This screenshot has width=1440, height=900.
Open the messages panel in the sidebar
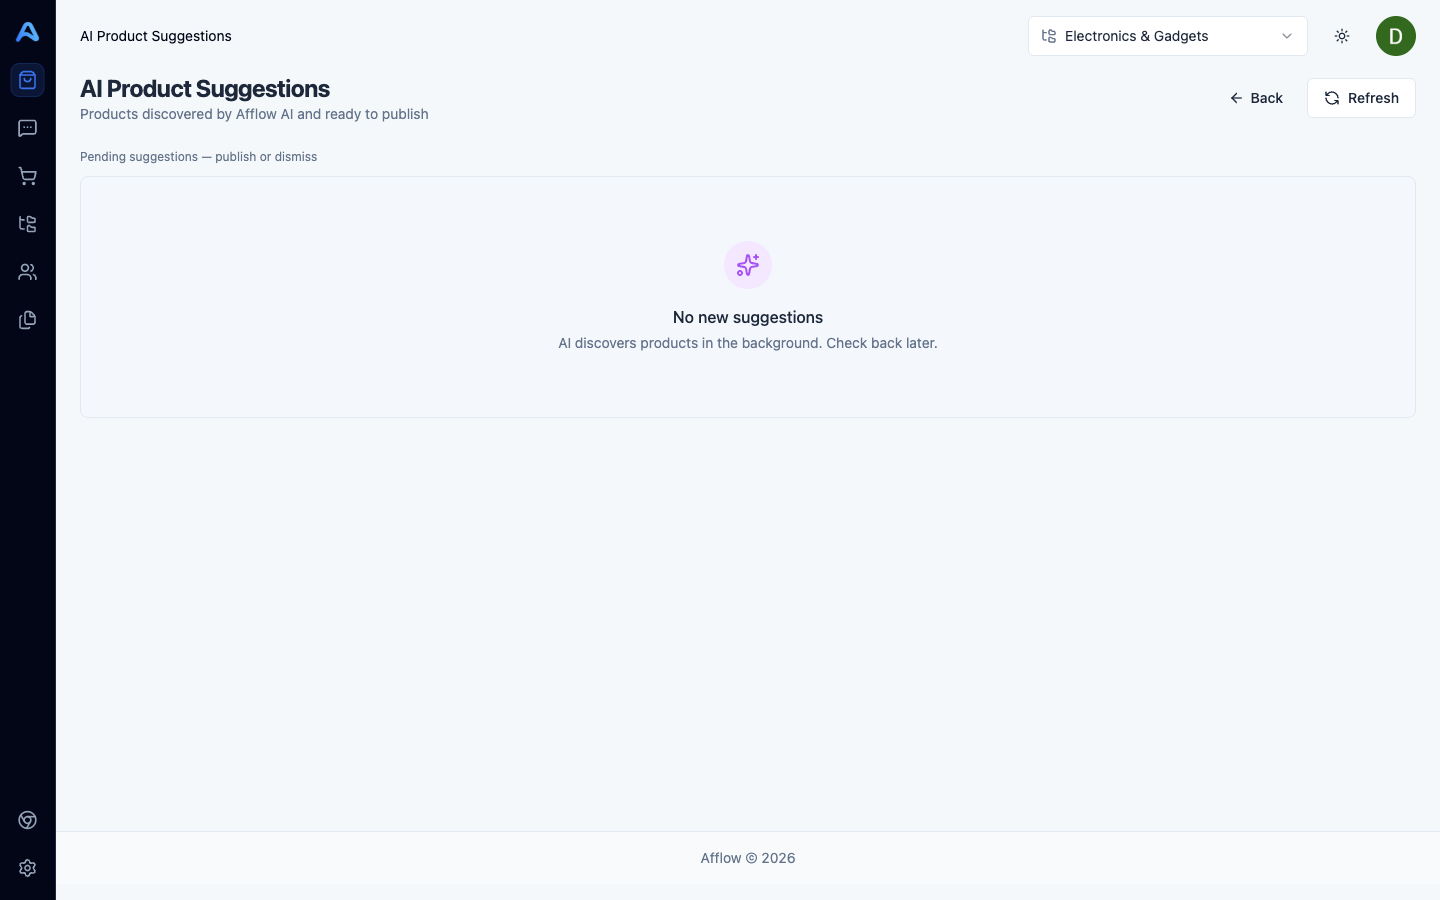27,128
